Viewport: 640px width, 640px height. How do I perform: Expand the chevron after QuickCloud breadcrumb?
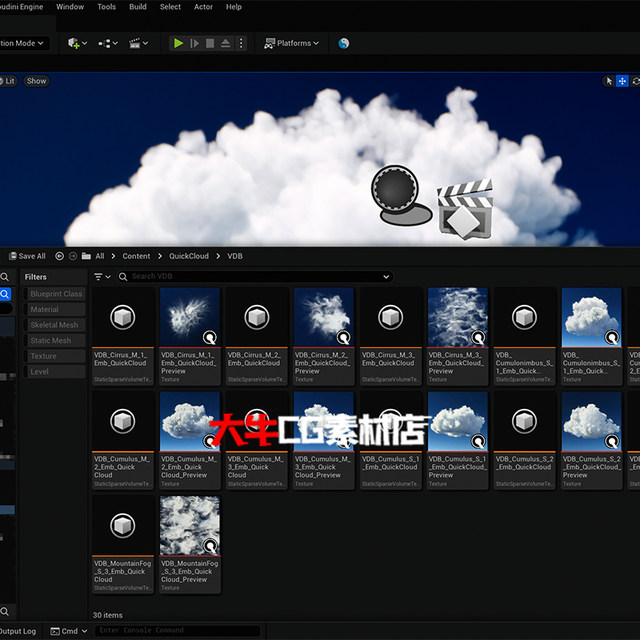(218, 256)
